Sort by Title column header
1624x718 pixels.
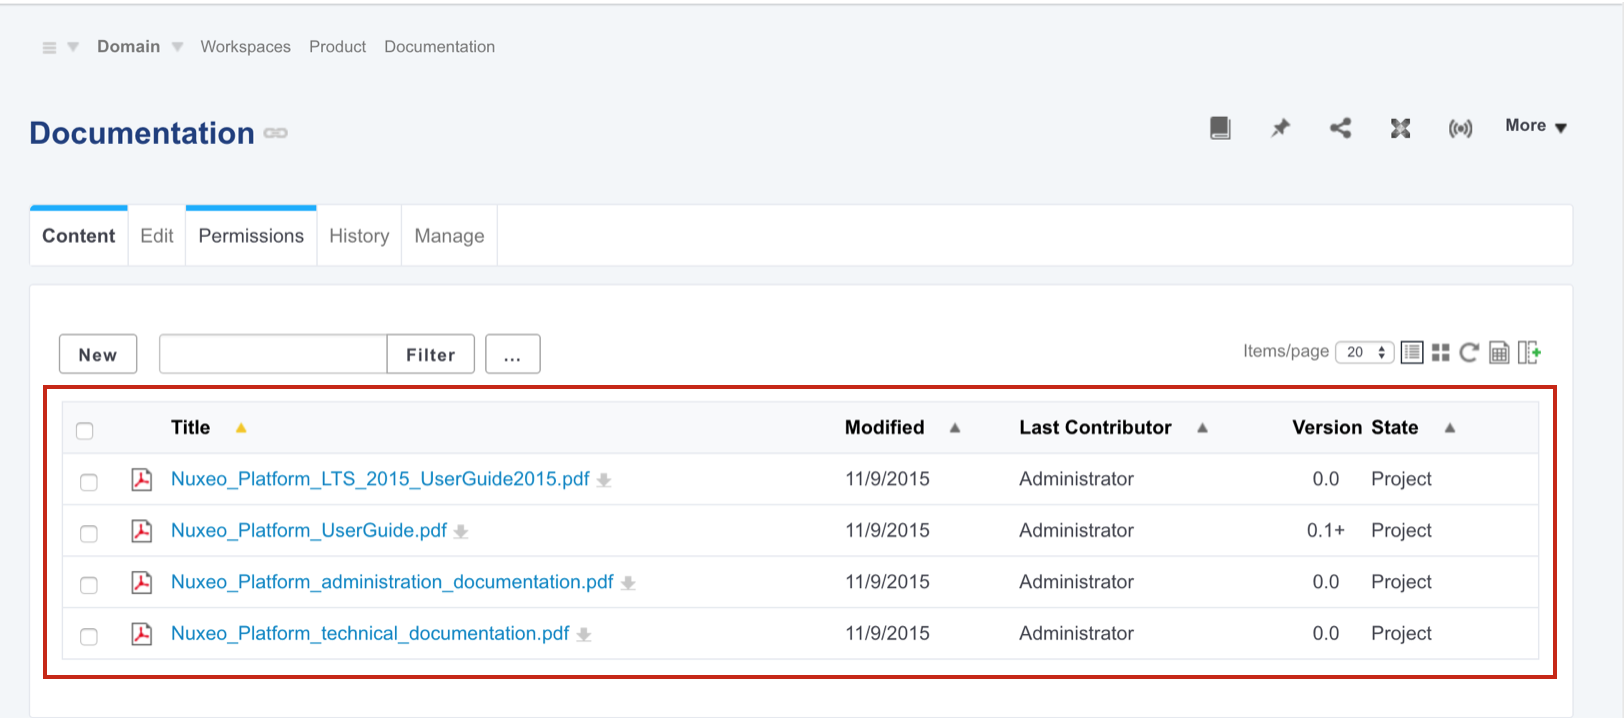(190, 428)
